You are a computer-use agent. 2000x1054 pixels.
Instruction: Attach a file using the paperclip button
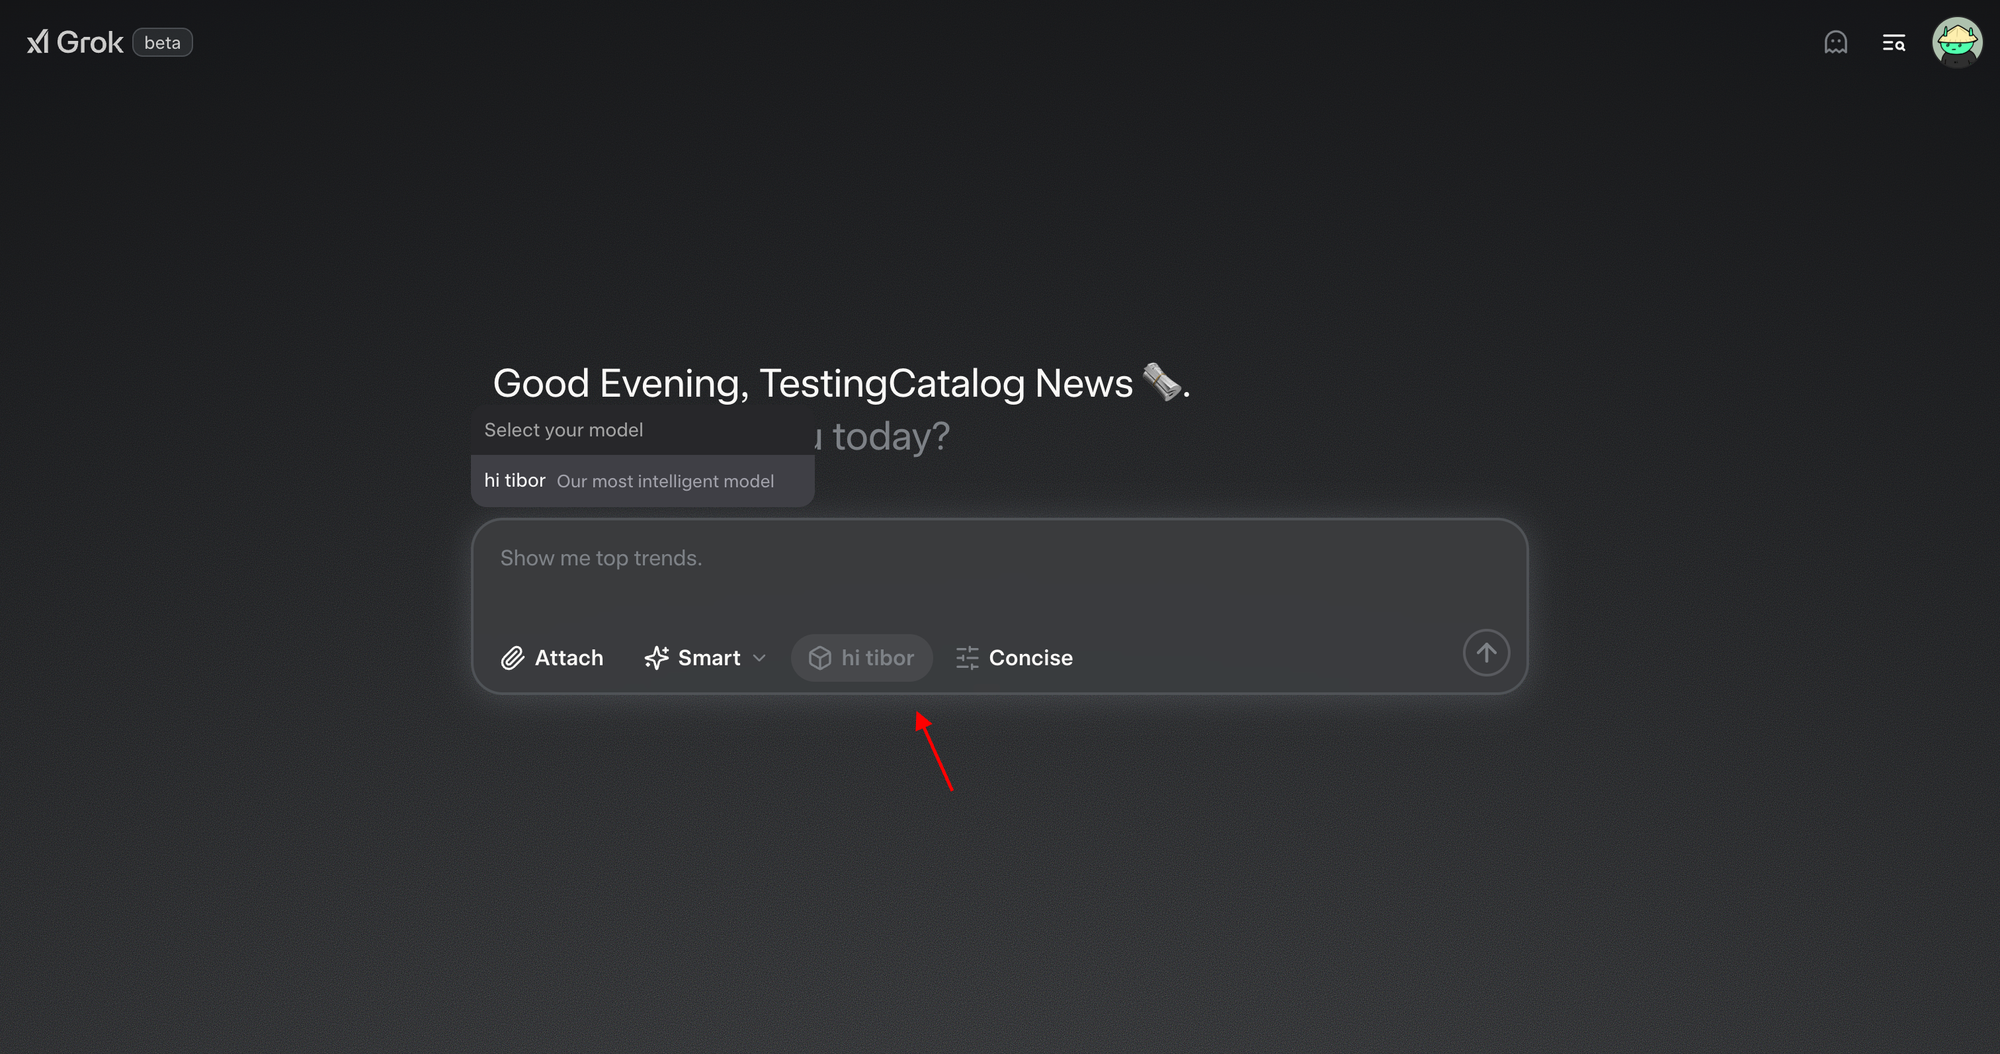click(552, 658)
